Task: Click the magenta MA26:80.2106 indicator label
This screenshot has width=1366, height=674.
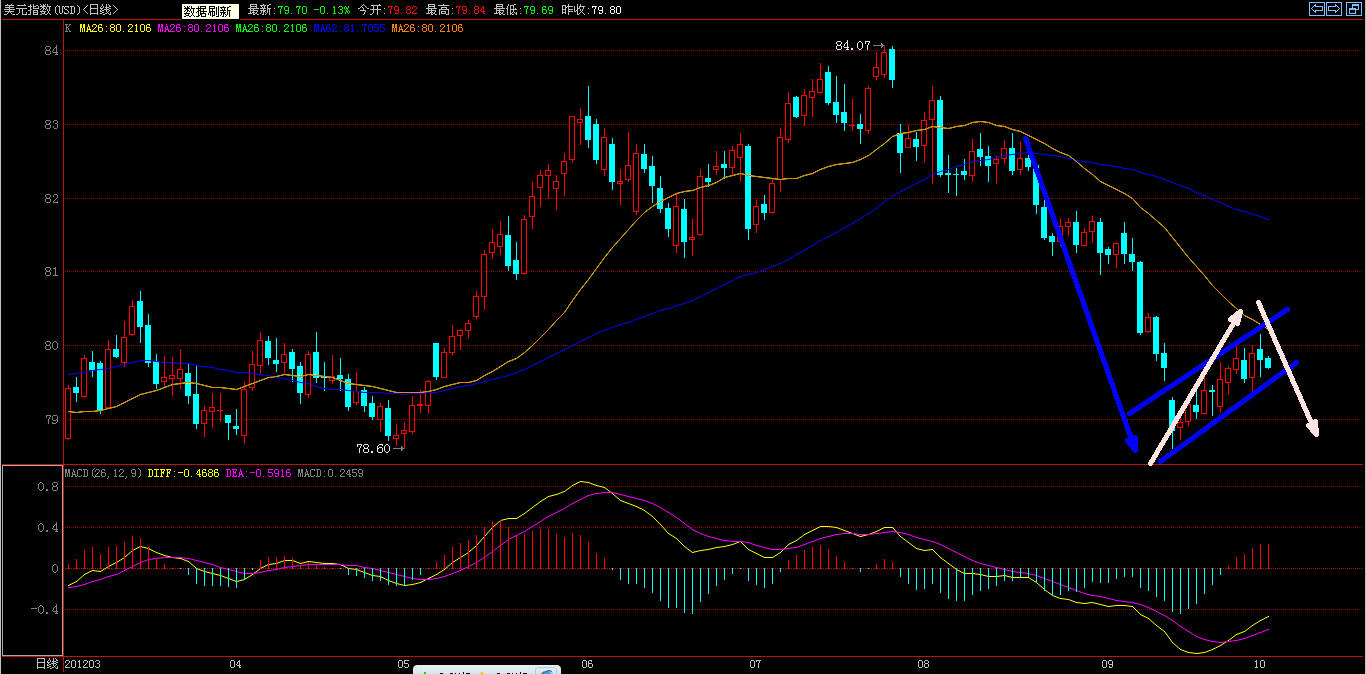Action: (193, 28)
